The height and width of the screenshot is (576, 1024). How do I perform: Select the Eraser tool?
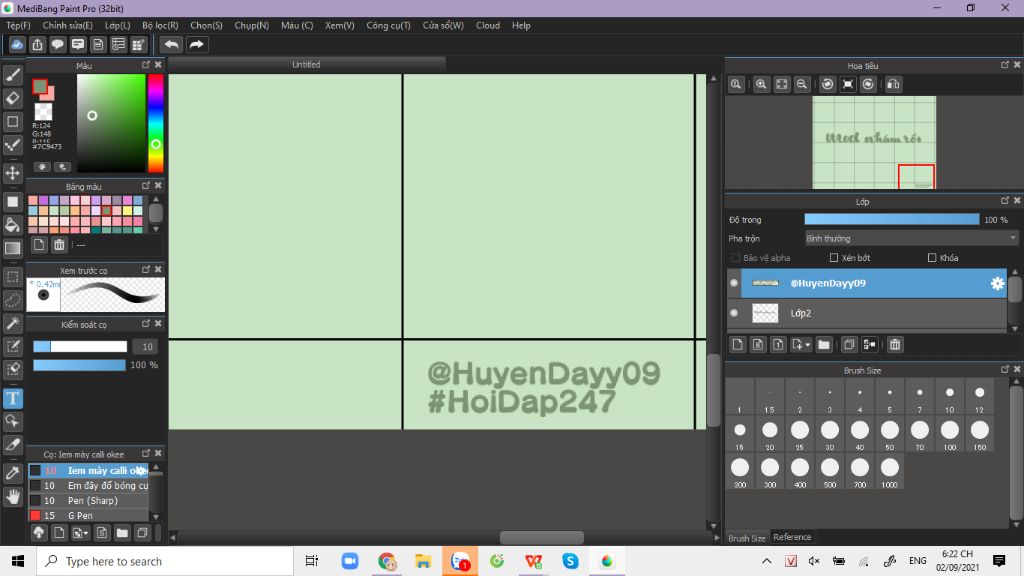click(12, 99)
